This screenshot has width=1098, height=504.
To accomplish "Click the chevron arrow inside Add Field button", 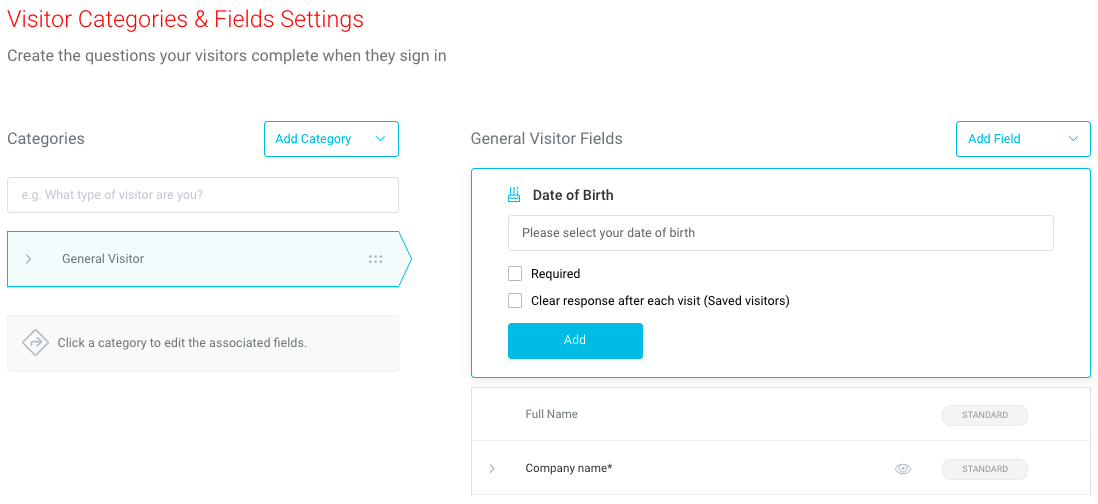I will click(x=1073, y=139).
